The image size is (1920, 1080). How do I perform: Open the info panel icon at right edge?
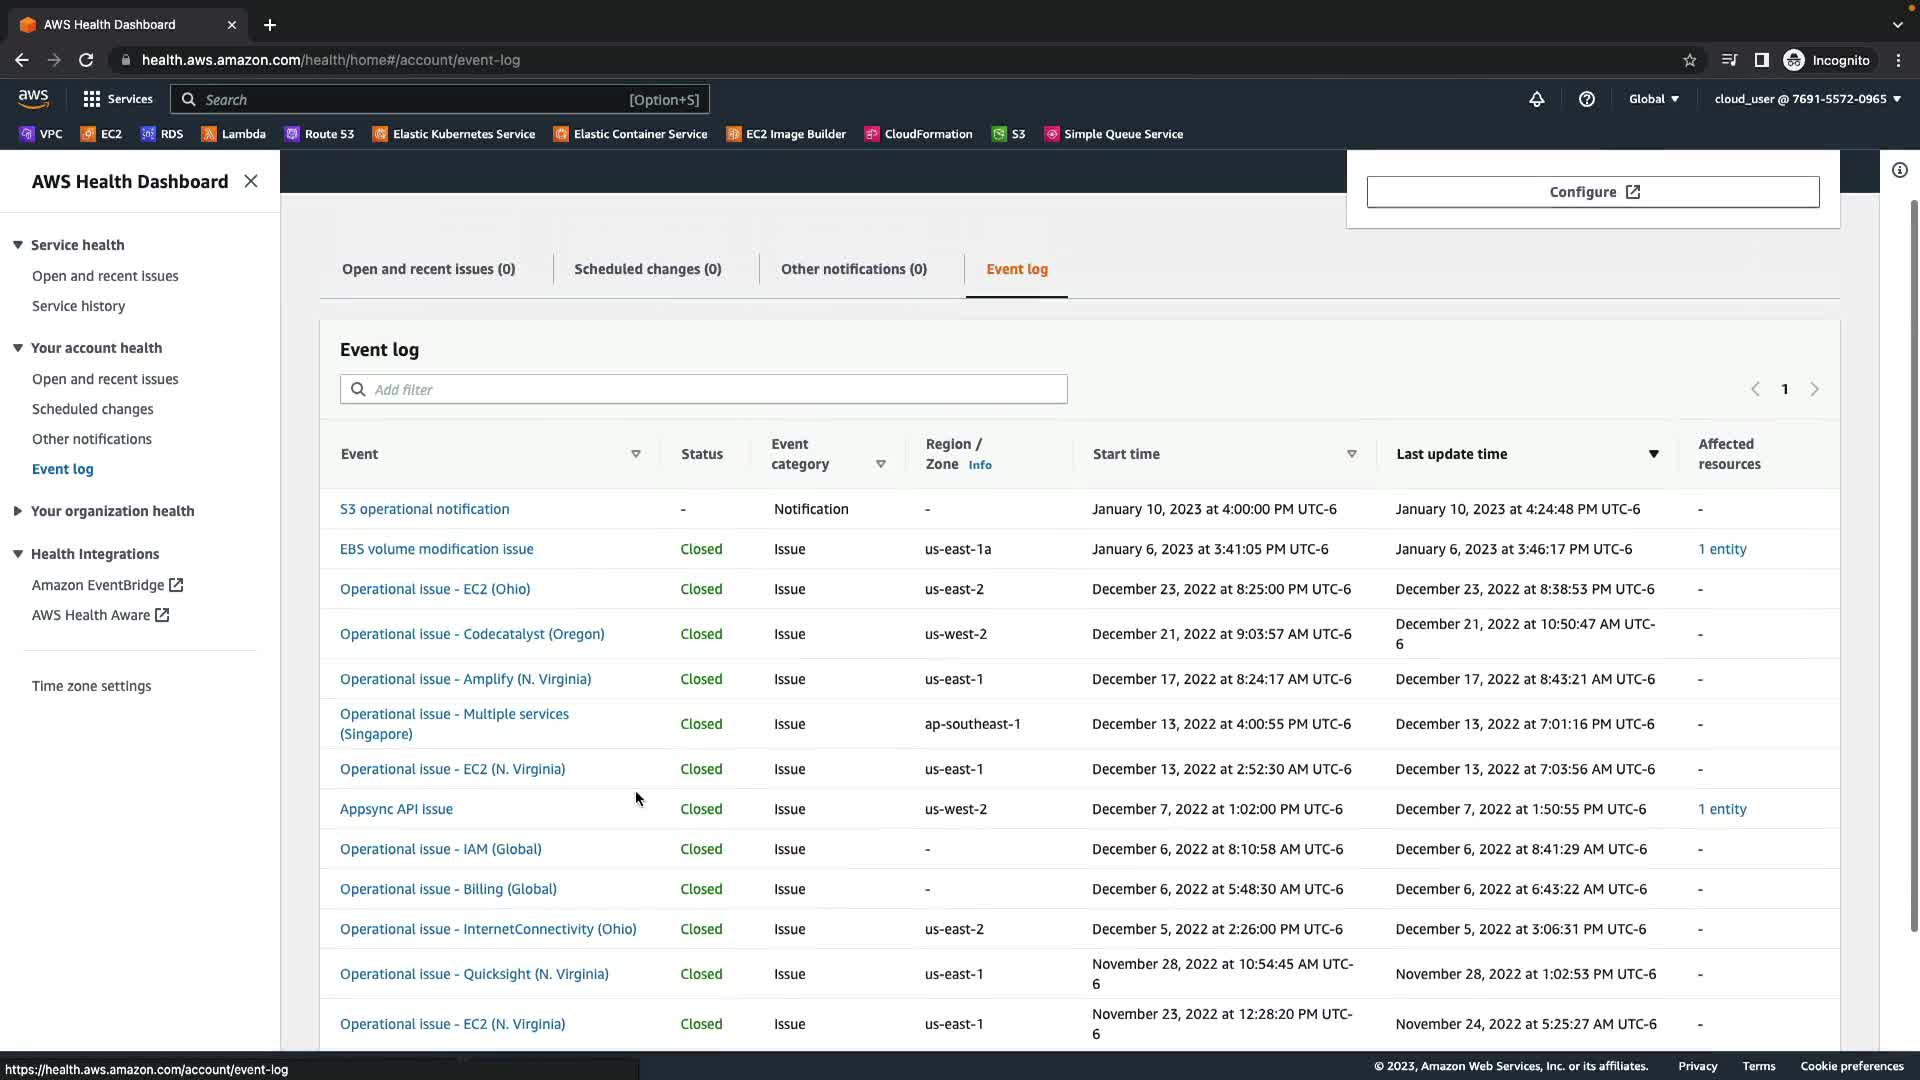(x=1899, y=171)
